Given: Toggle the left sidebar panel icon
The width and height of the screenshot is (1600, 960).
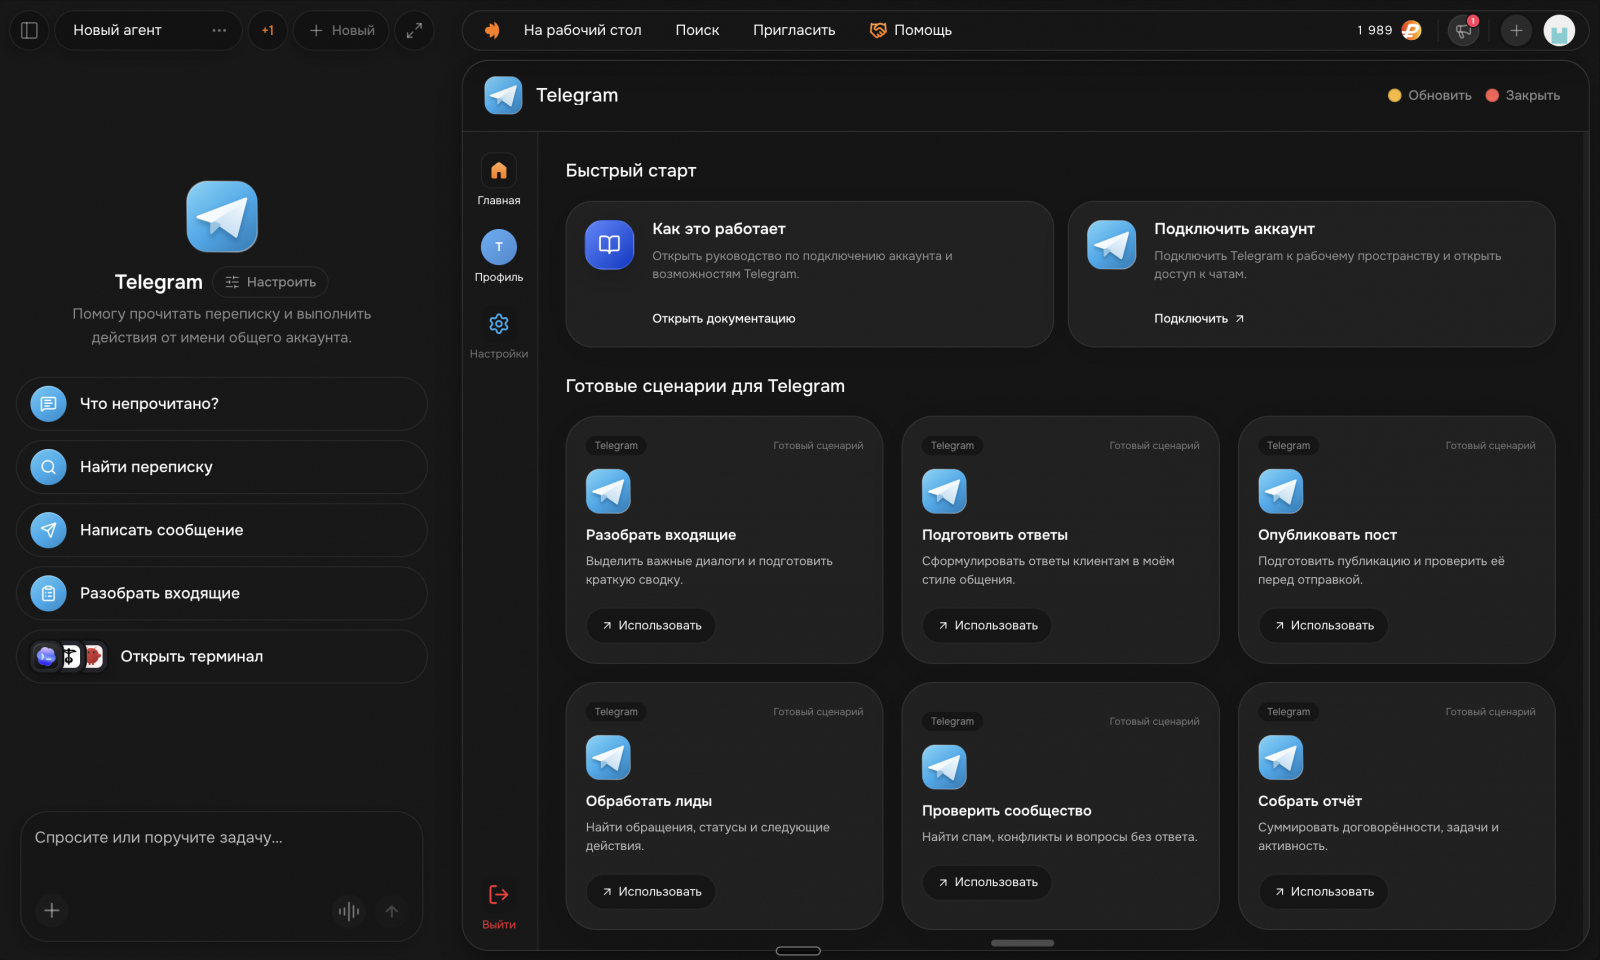Looking at the screenshot, I should point(30,30).
